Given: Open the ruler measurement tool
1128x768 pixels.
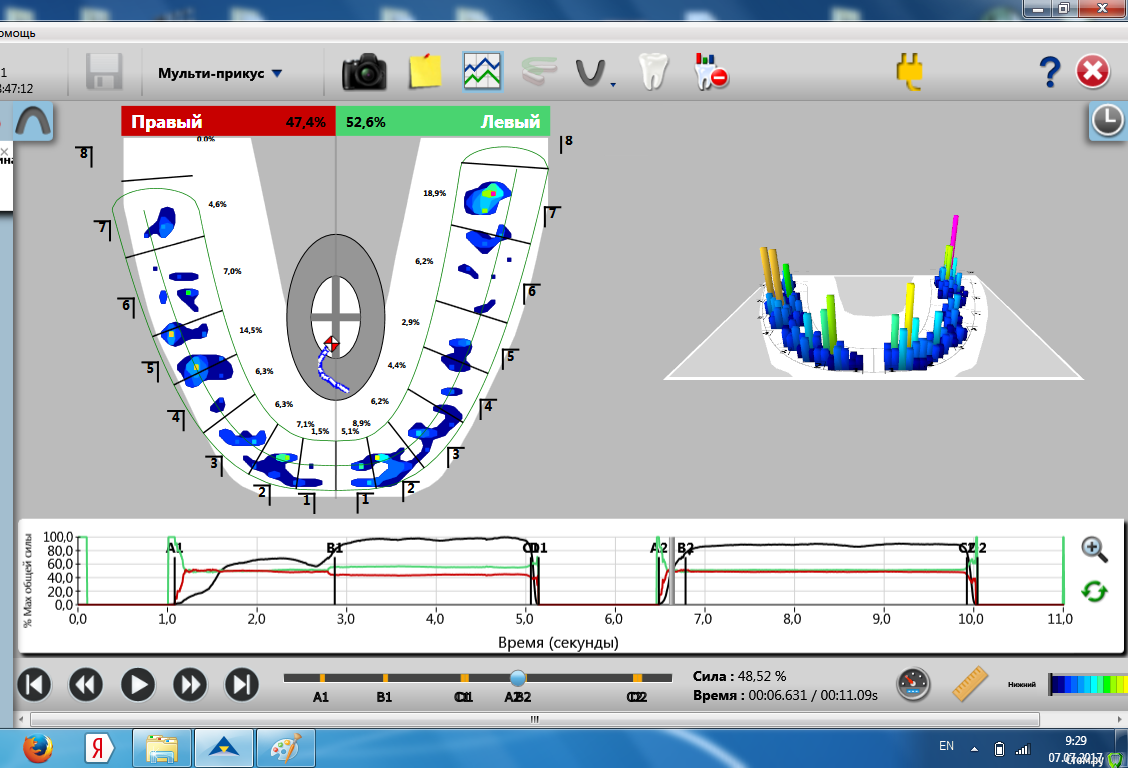Looking at the screenshot, I should 968,684.
